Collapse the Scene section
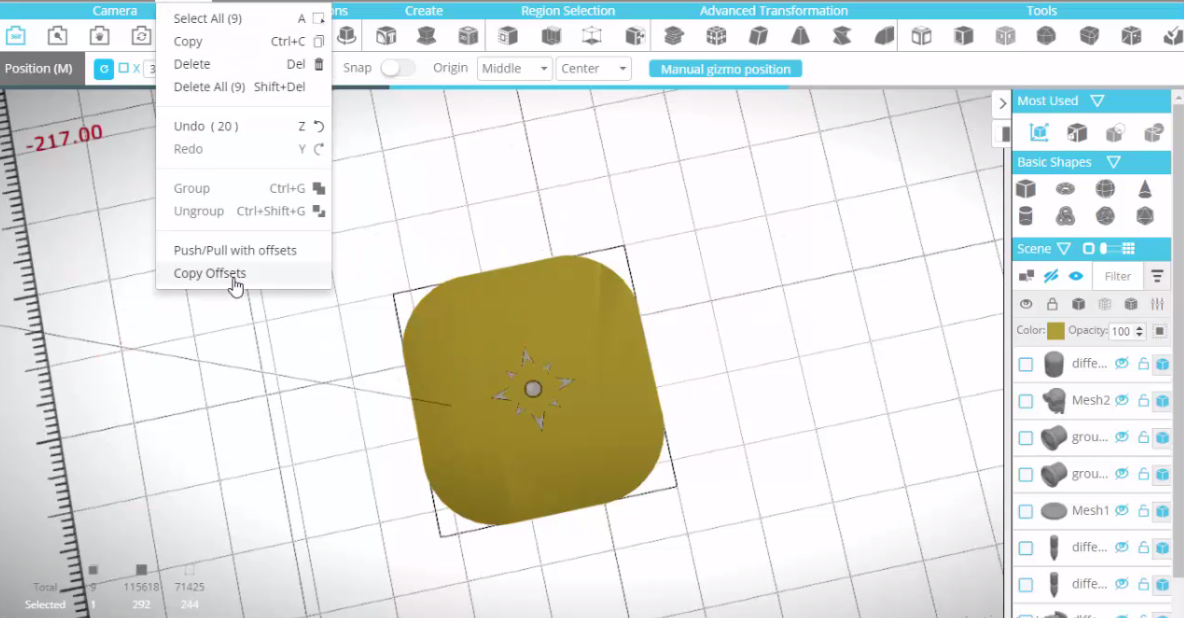The width and height of the screenshot is (1184, 618). tap(1064, 249)
